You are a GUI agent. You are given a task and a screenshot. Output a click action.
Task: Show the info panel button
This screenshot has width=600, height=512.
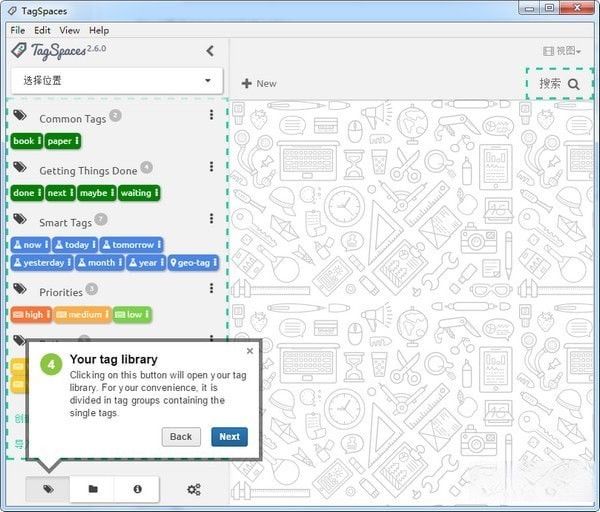tap(137, 489)
